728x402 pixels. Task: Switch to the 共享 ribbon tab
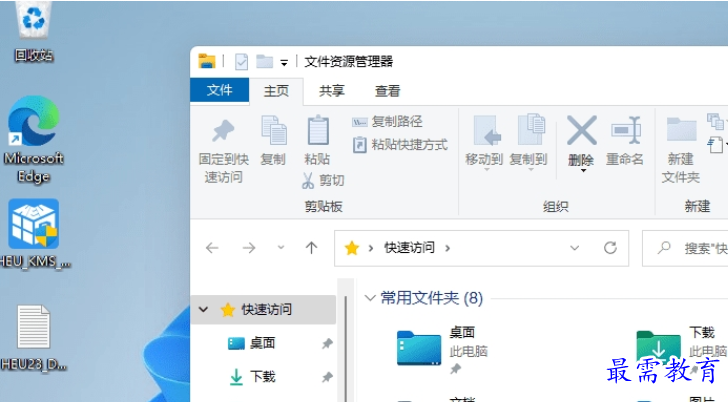point(332,91)
